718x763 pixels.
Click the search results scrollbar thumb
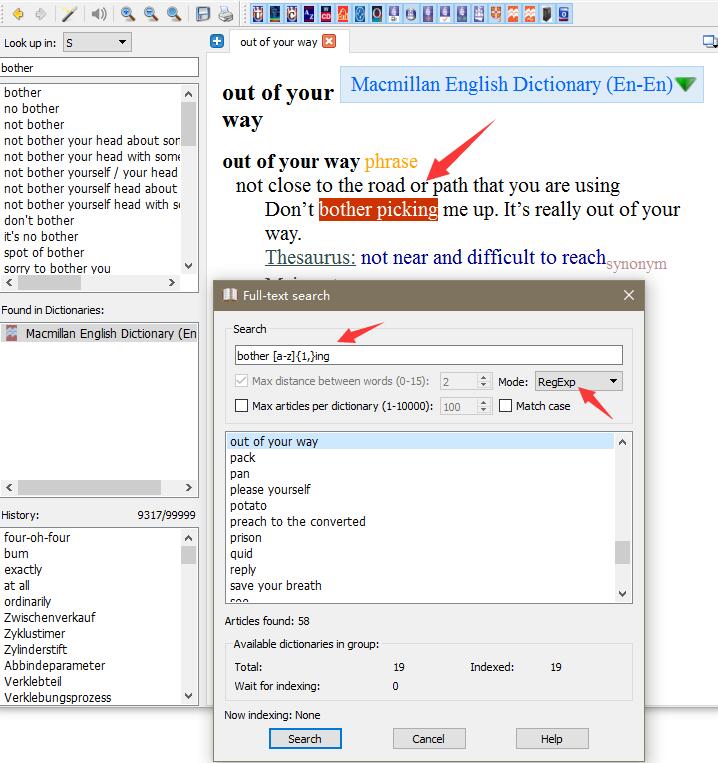[x=622, y=552]
